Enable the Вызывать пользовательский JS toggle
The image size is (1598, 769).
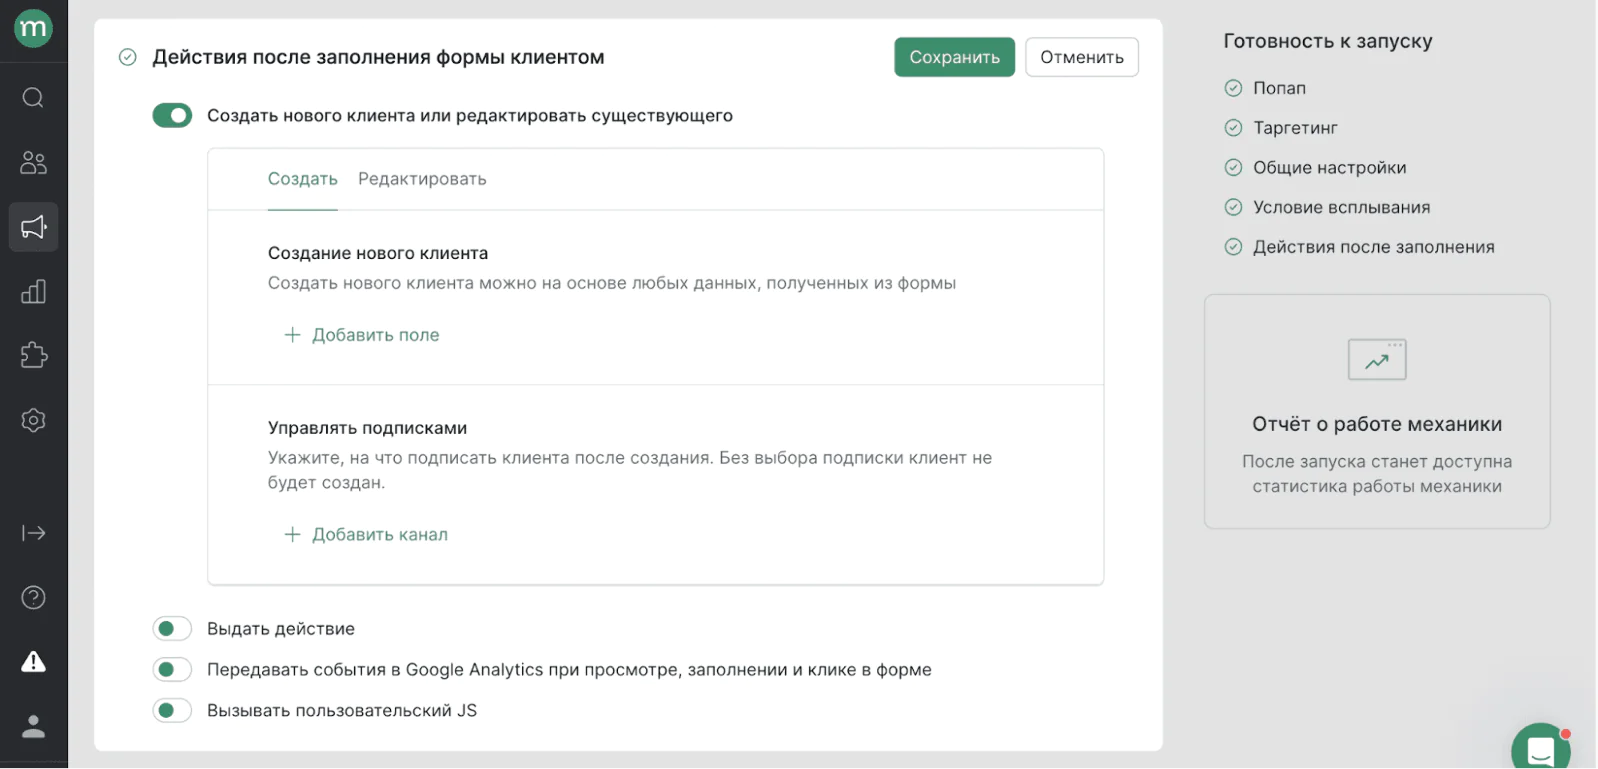point(172,711)
